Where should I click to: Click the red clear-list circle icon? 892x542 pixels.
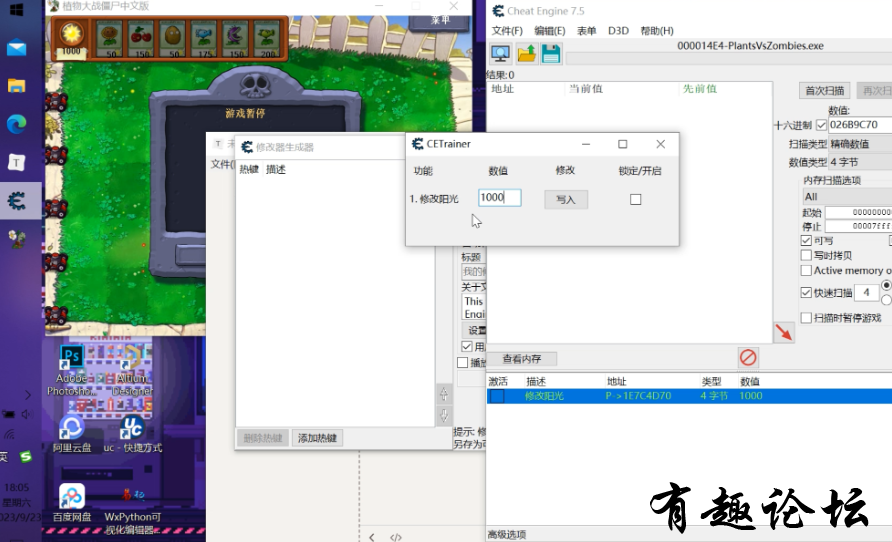(x=748, y=358)
